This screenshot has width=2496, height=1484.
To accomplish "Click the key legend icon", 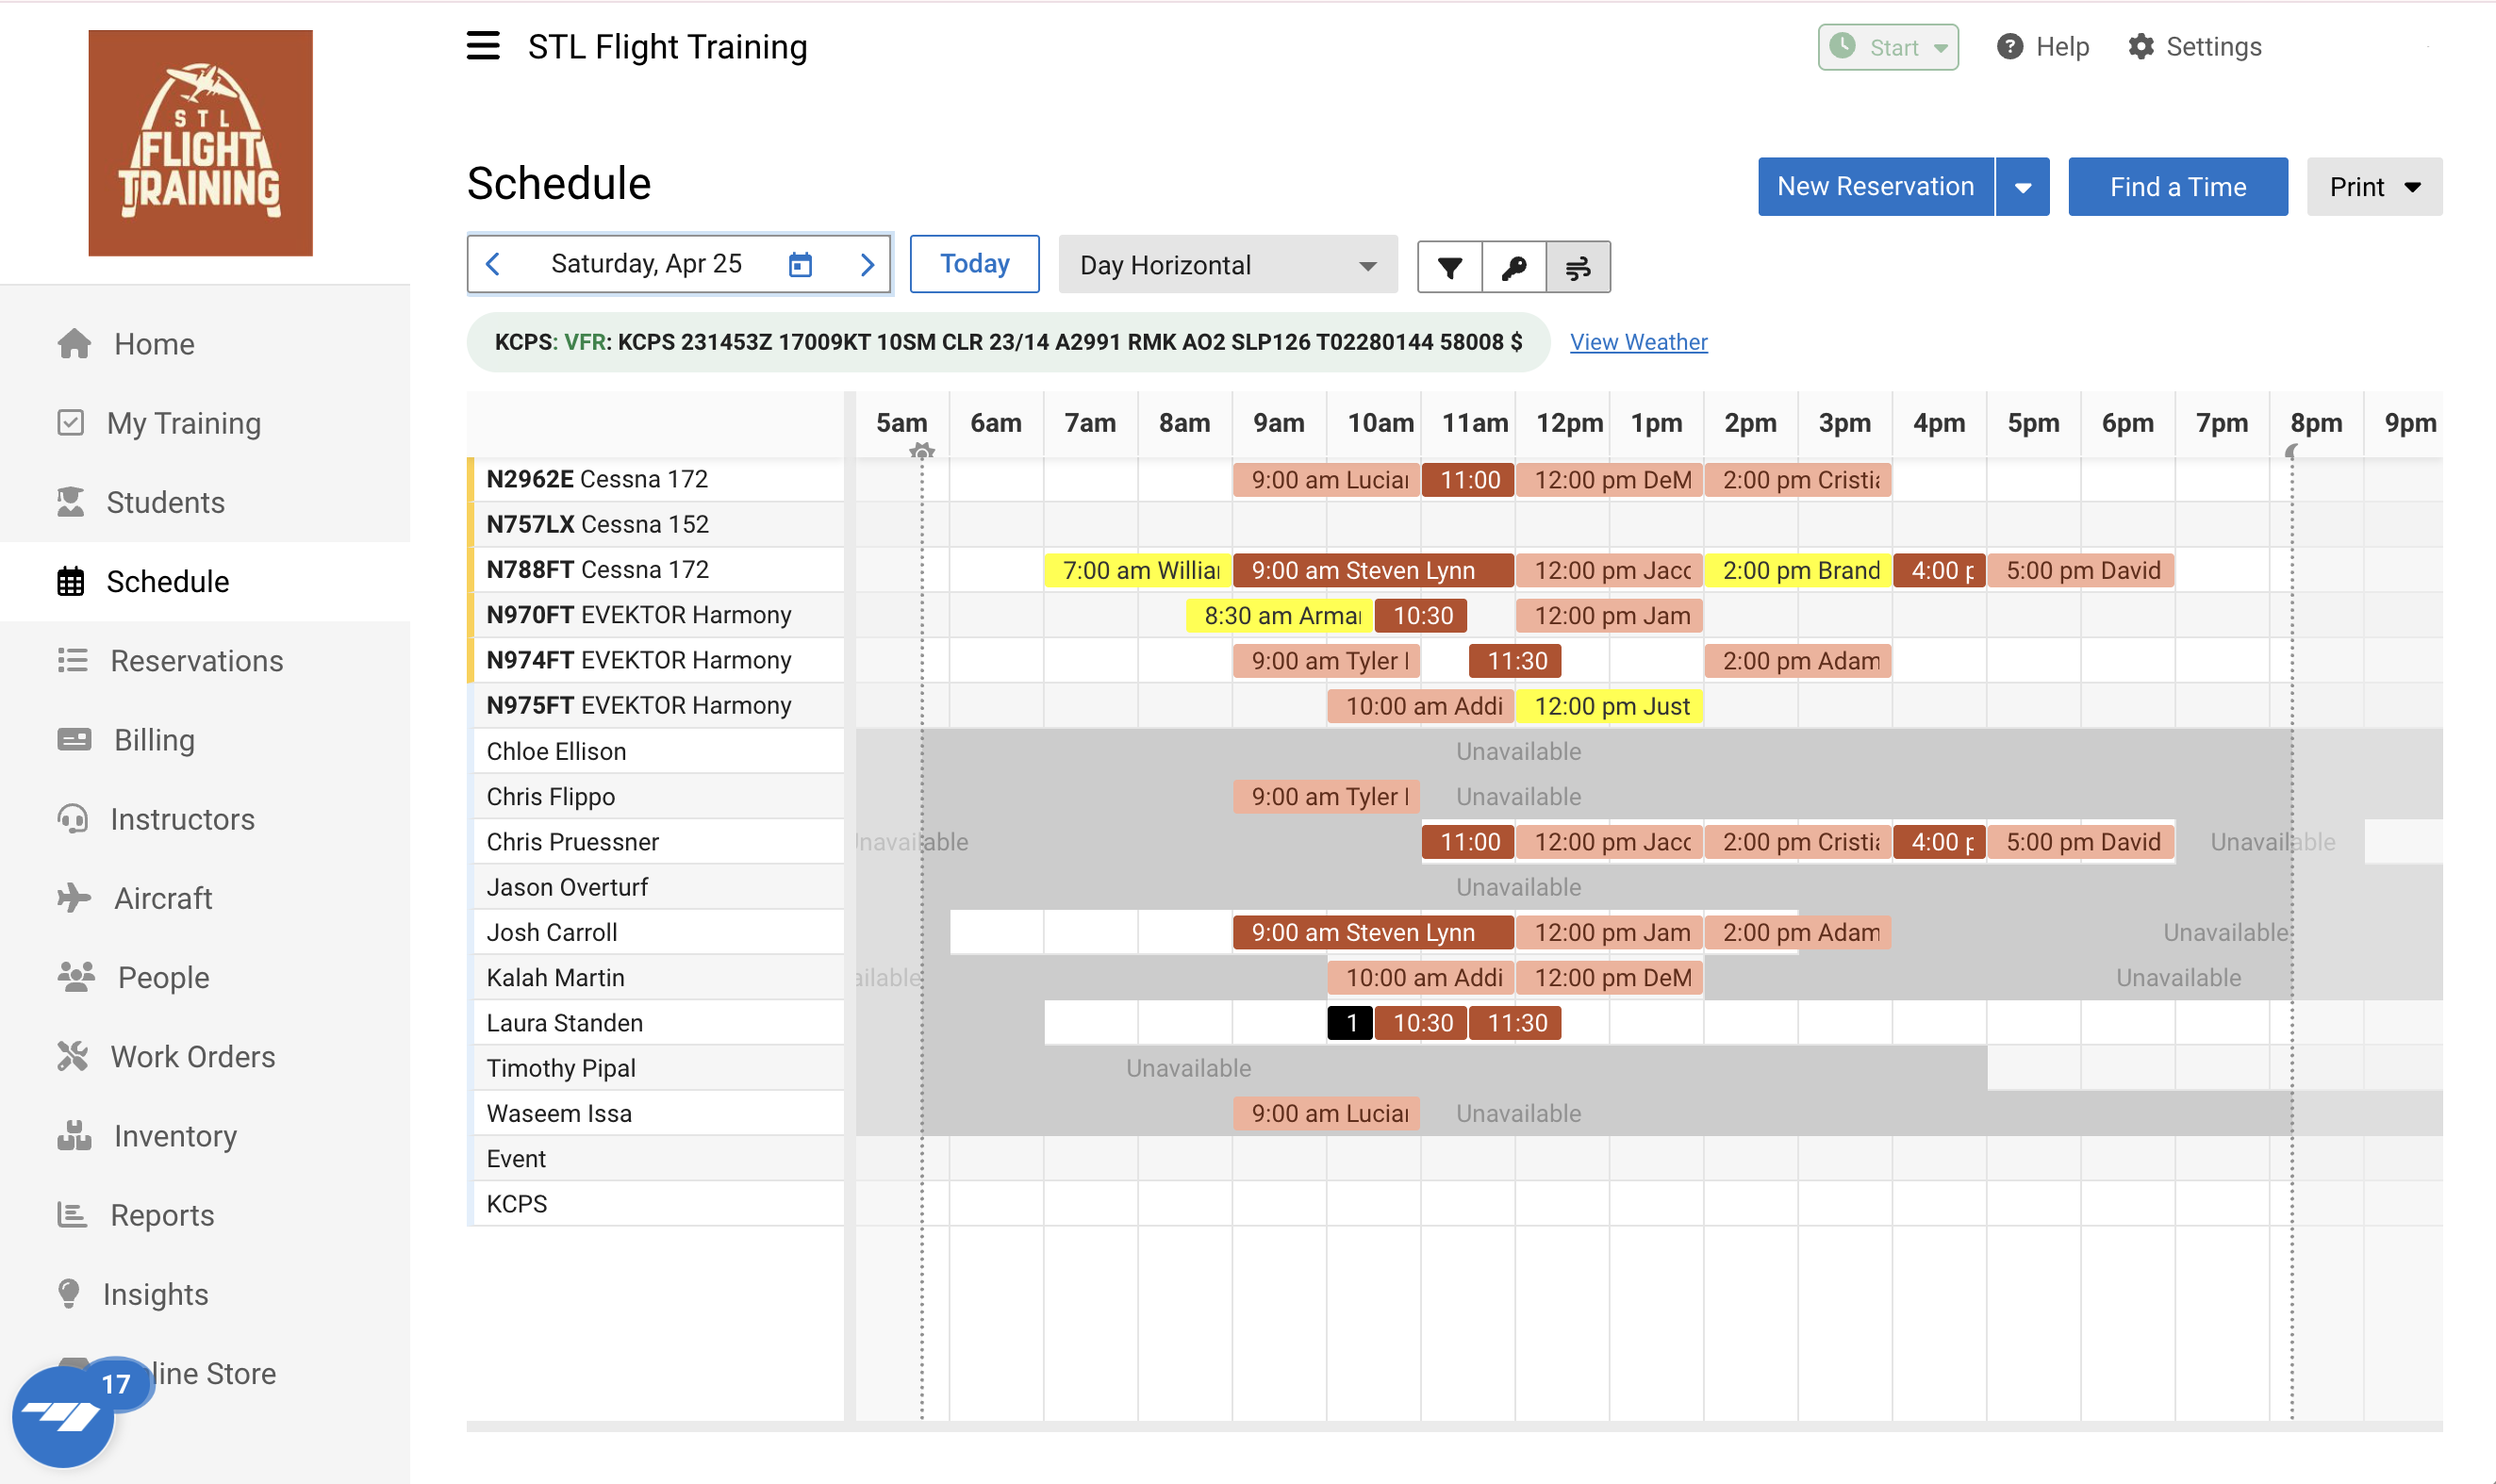I will [x=1514, y=267].
